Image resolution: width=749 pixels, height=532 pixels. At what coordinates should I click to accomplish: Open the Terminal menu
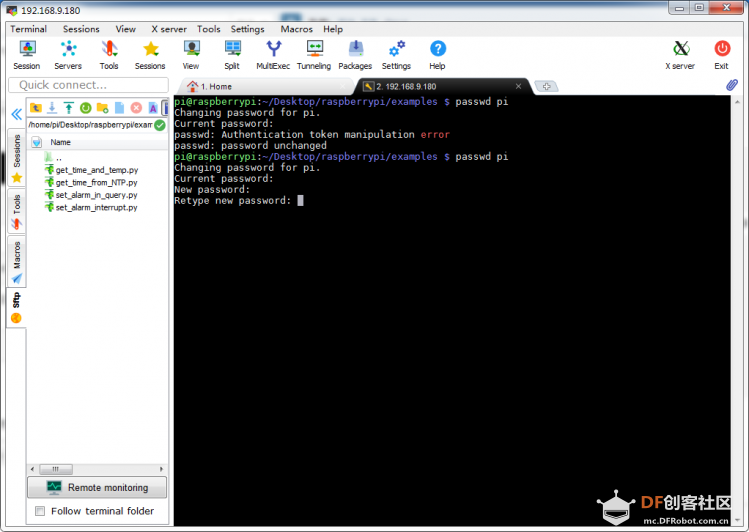(x=29, y=29)
